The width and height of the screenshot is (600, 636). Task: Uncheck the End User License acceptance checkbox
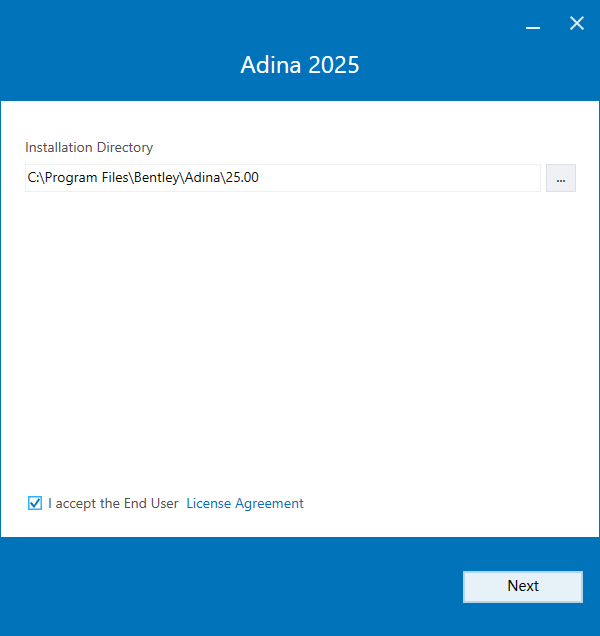35,503
